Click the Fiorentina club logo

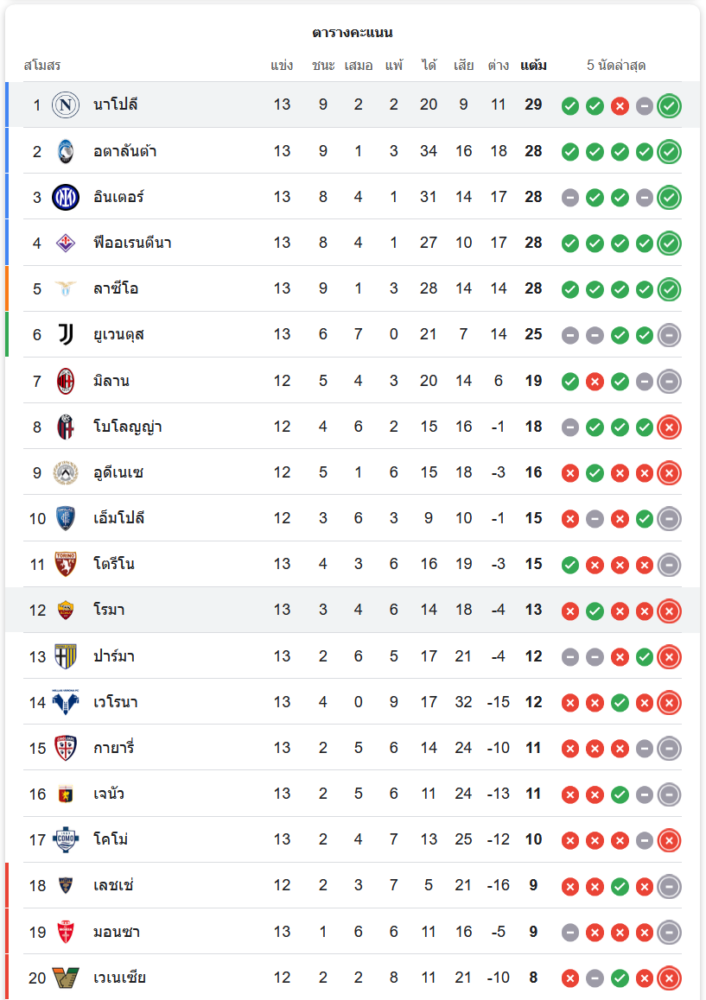point(66,243)
